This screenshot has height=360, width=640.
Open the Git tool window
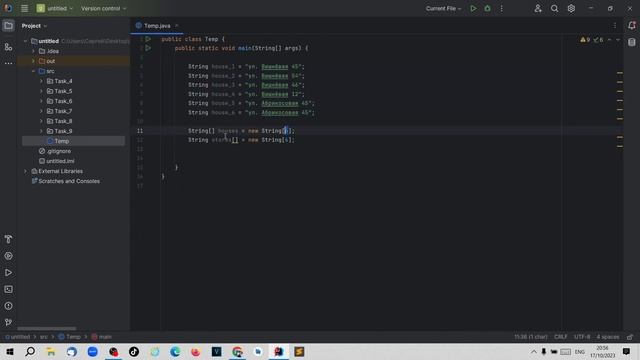[x=8, y=322]
